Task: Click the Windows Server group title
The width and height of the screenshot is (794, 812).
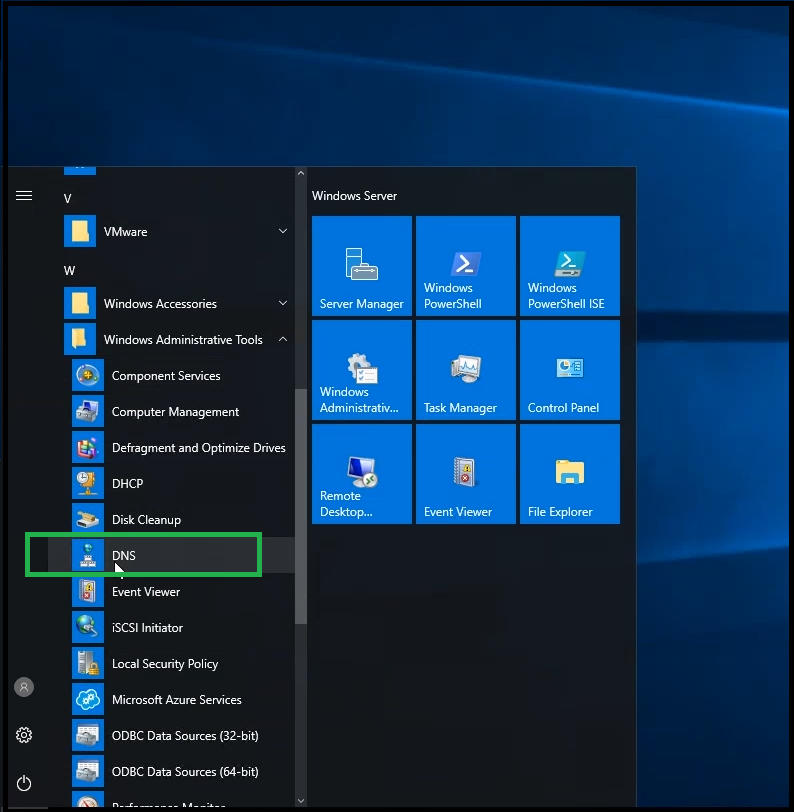Action: [x=354, y=196]
